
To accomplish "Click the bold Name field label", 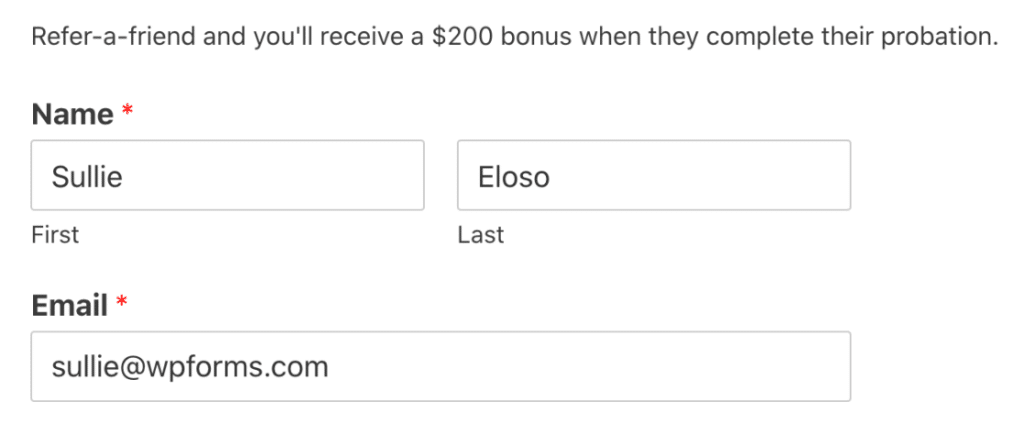I will [x=72, y=114].
